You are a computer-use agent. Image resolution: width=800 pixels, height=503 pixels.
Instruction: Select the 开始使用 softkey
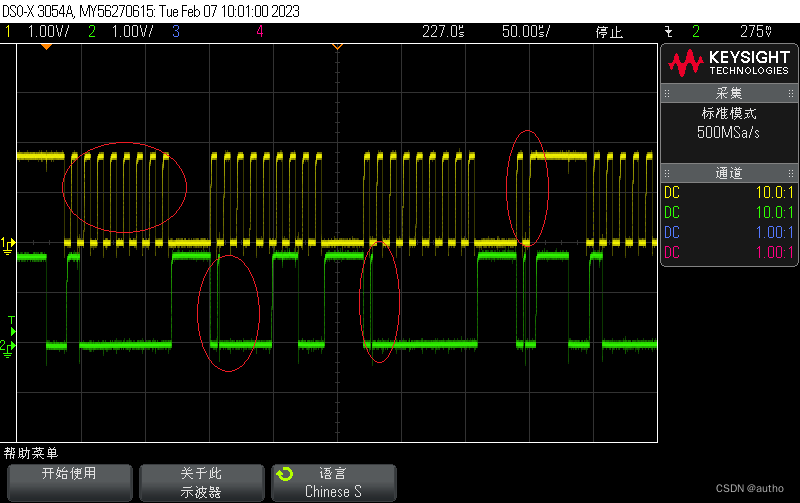click(x=69, y=483)
